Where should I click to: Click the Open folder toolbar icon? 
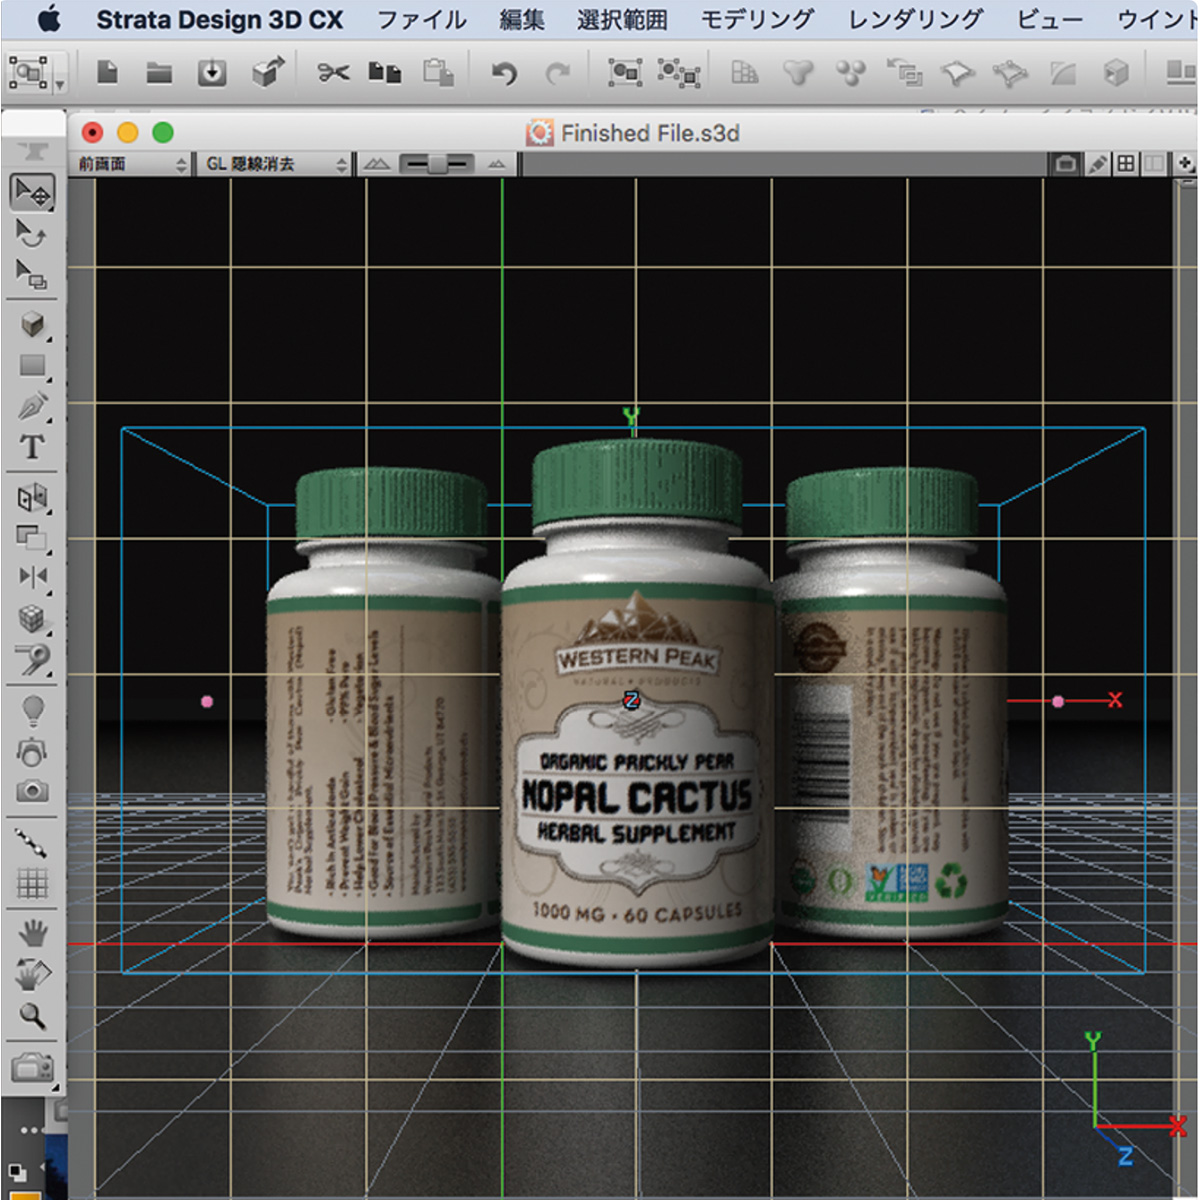159,72
